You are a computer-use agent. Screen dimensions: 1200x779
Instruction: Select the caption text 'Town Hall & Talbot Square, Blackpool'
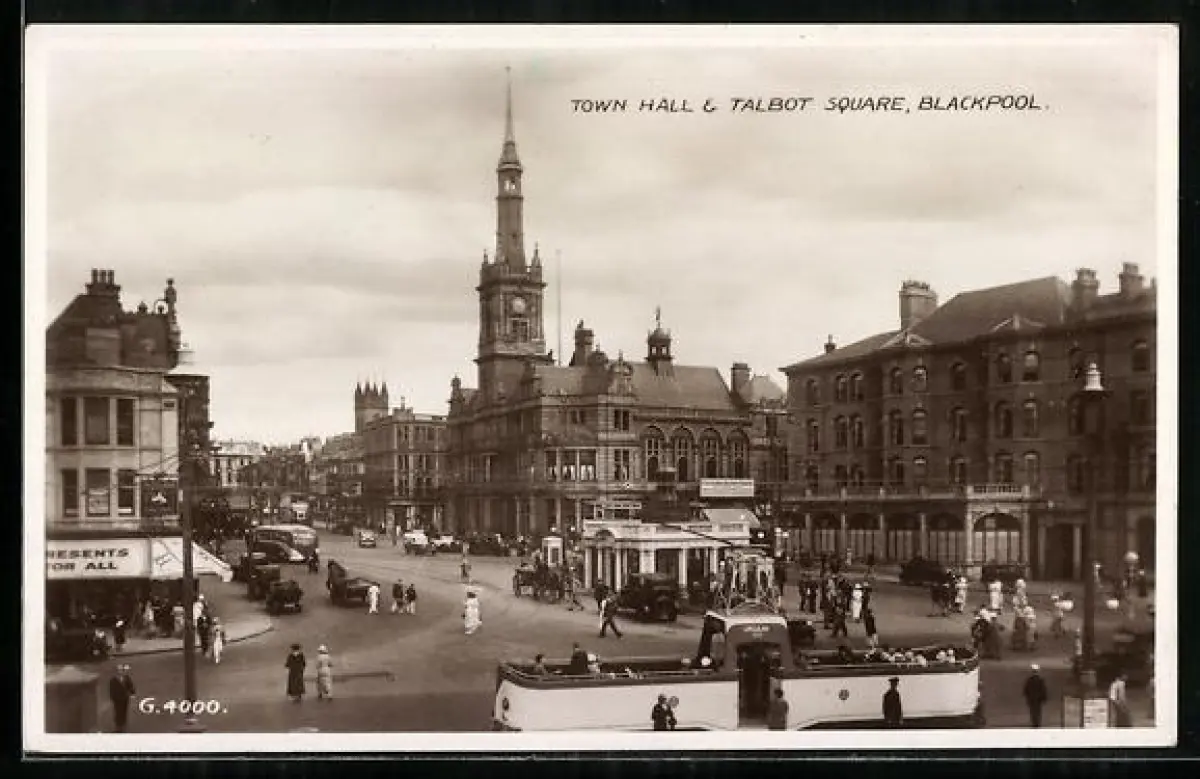(x=806, y=104)
